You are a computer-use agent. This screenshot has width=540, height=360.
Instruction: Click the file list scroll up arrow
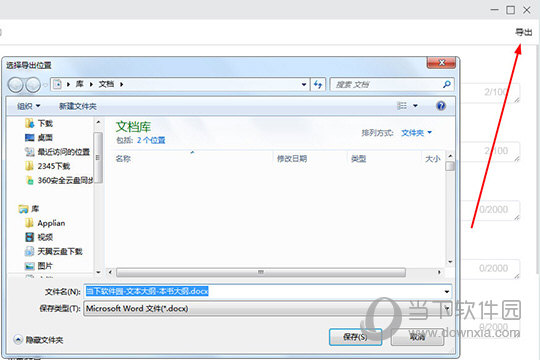tap(450, 156)
